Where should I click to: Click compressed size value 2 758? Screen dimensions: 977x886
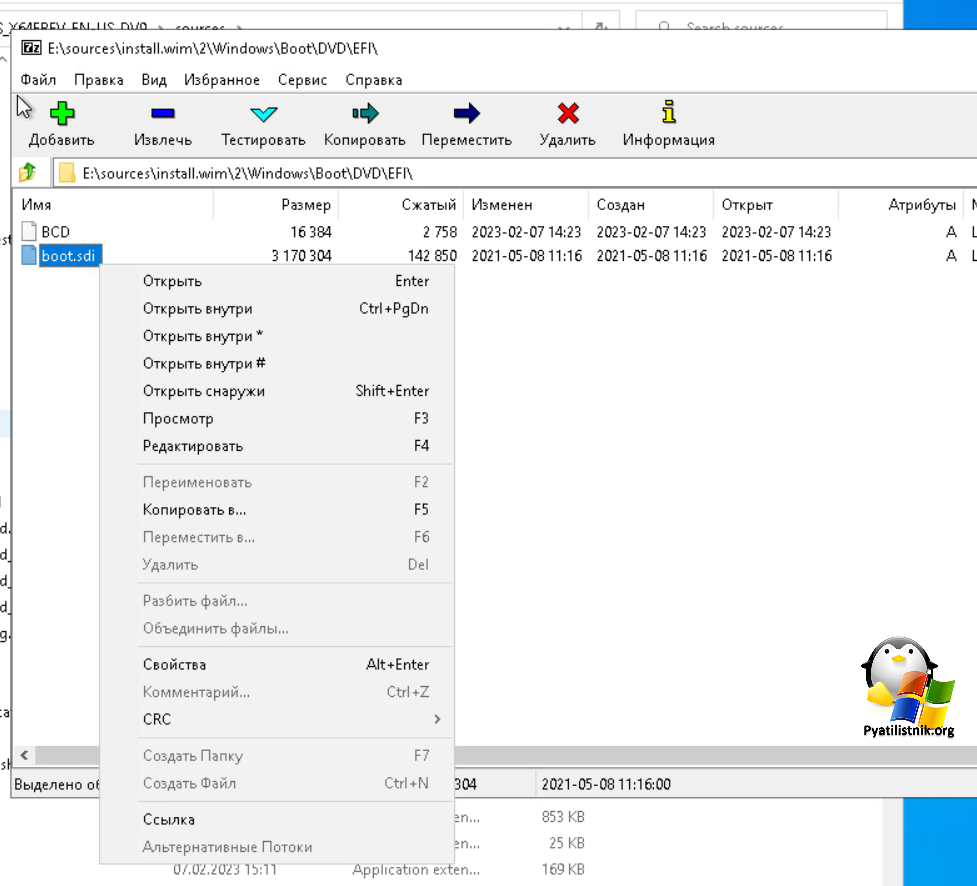point(440,232)
